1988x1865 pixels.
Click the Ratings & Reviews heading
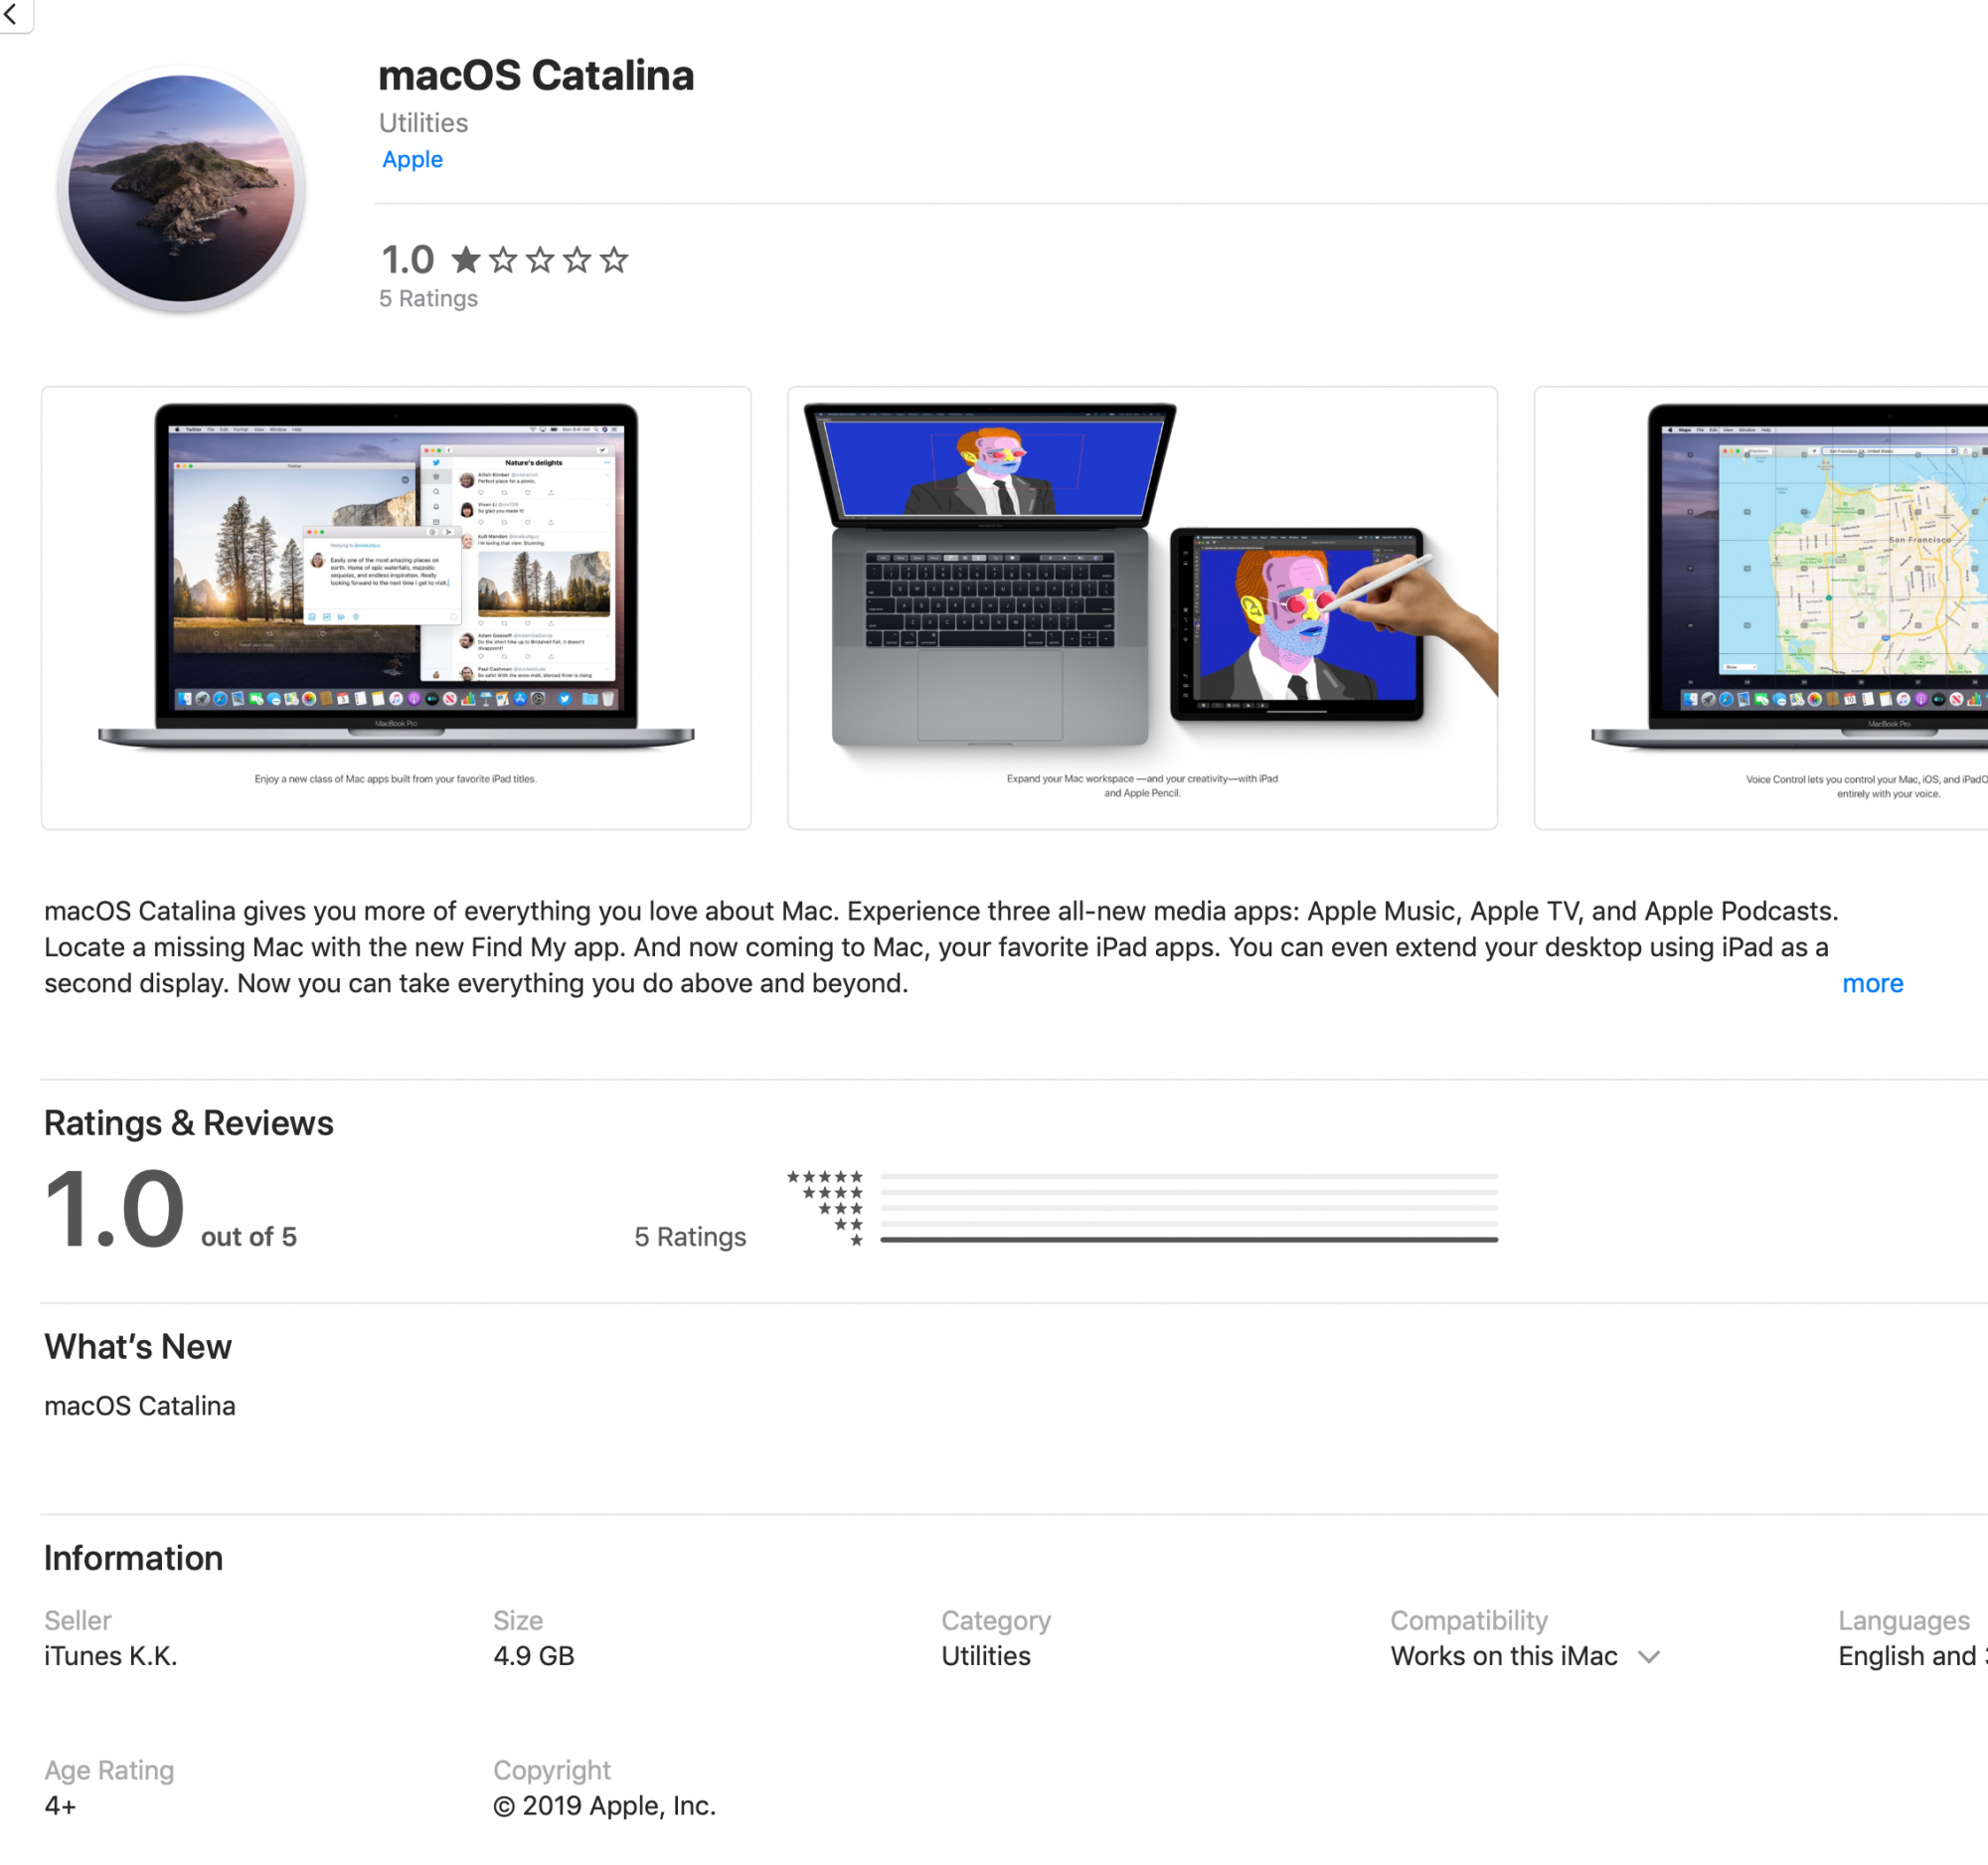tap(188, 1123)
